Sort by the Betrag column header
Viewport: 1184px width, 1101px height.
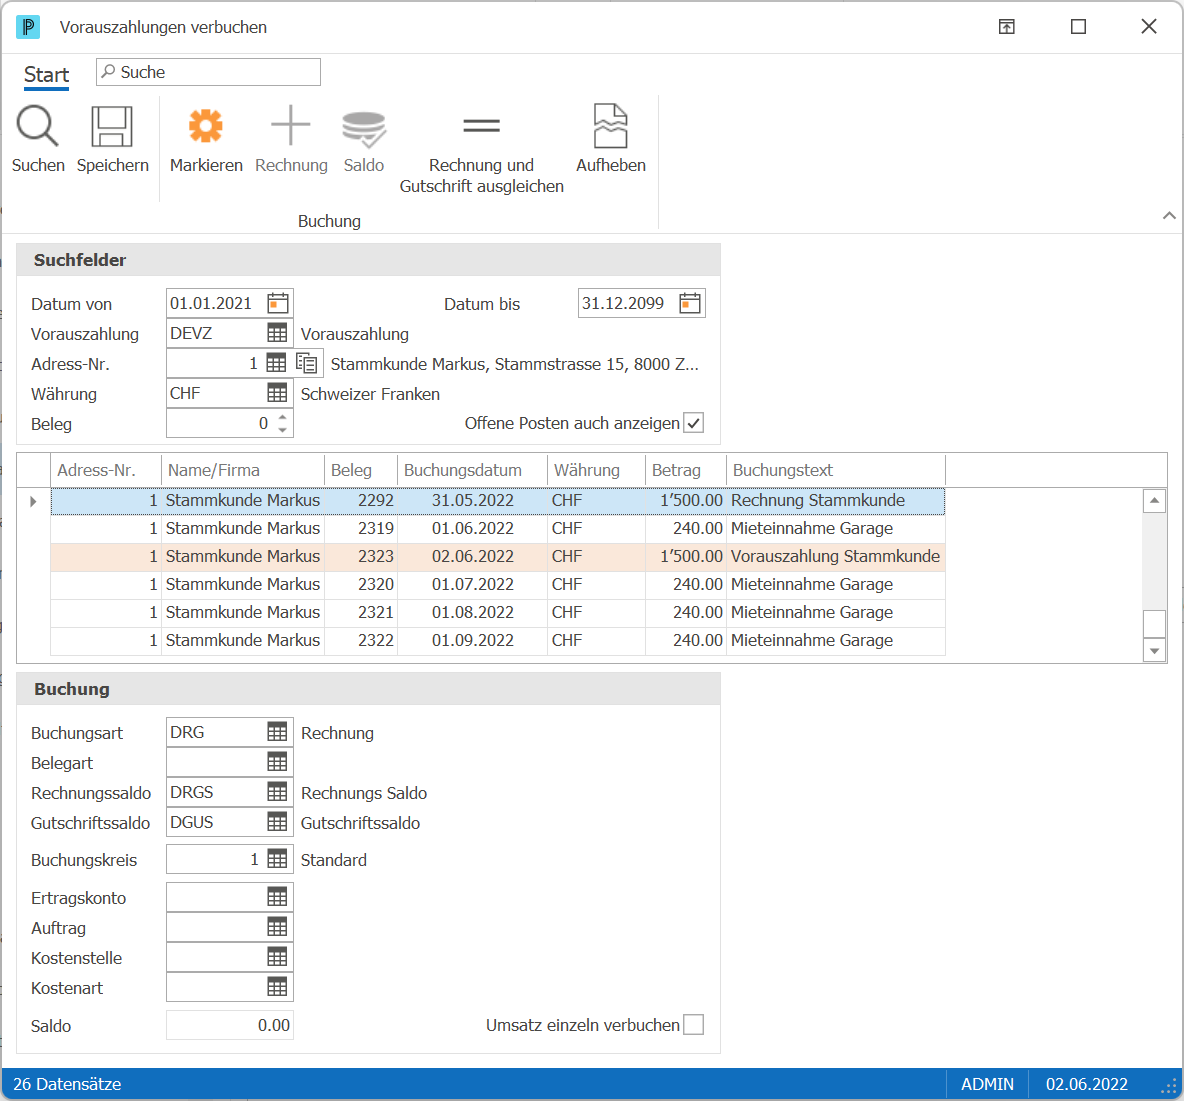click(x=686, y=470)
